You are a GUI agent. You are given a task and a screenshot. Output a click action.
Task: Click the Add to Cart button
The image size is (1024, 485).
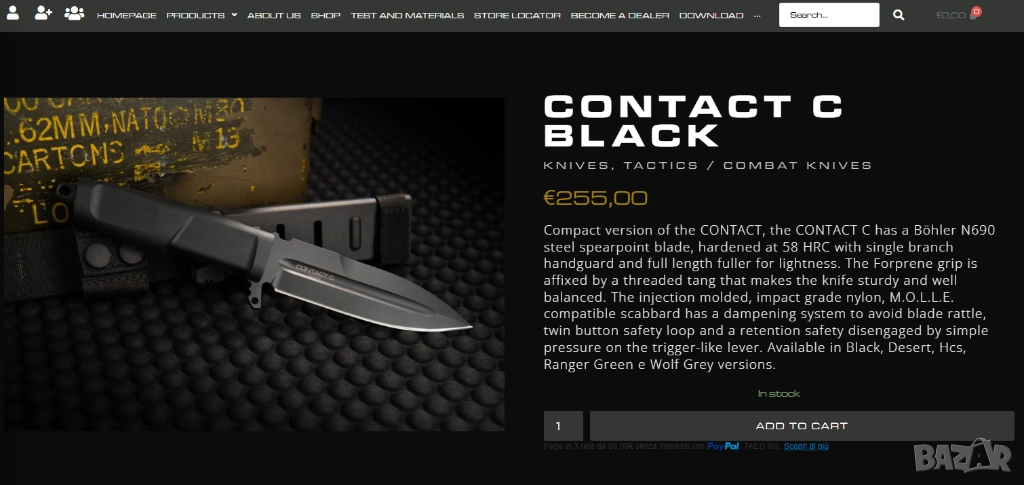pos(801,426)
